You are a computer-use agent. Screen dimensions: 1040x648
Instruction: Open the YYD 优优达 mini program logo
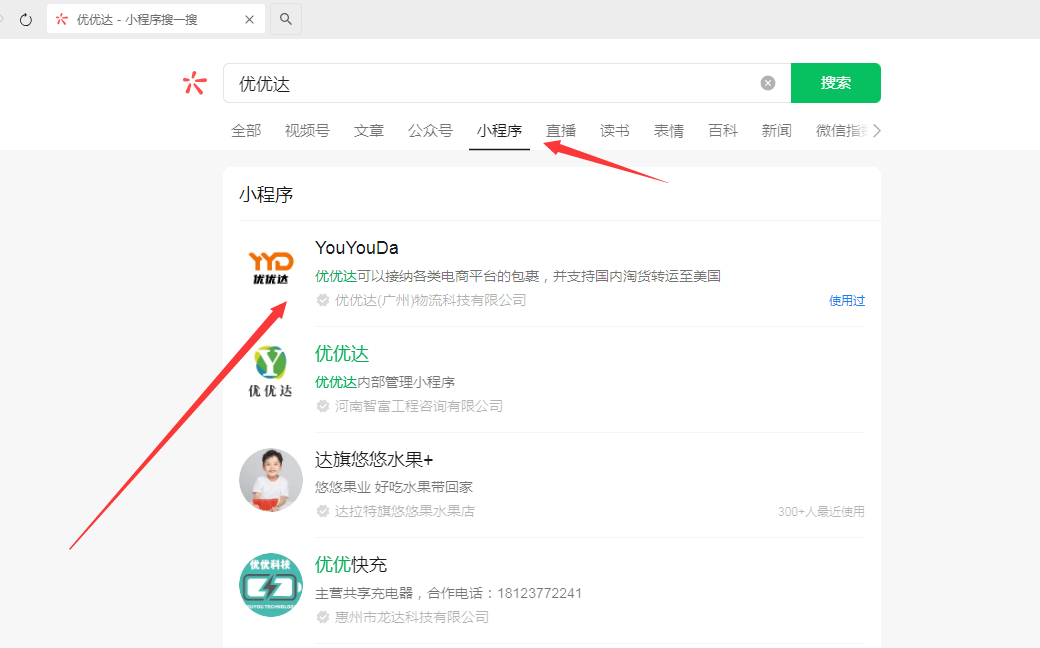[271, 268]
